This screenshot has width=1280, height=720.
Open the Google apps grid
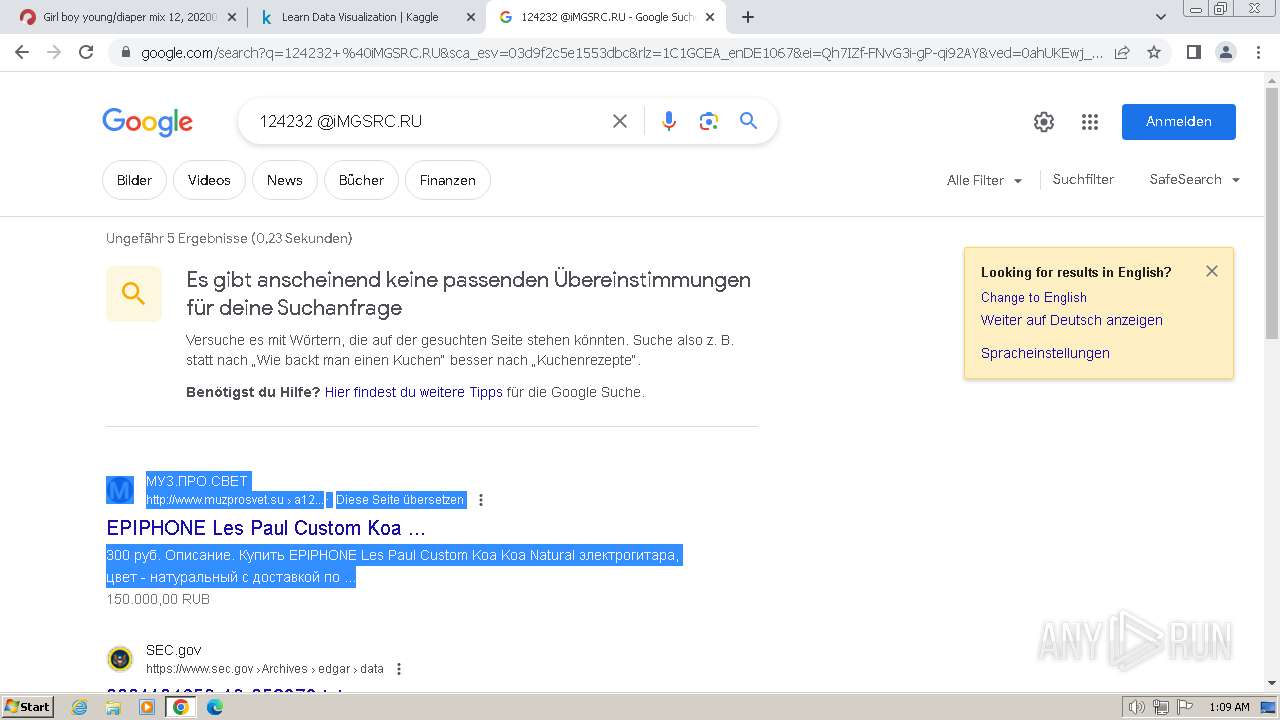tap(1090, 122)
